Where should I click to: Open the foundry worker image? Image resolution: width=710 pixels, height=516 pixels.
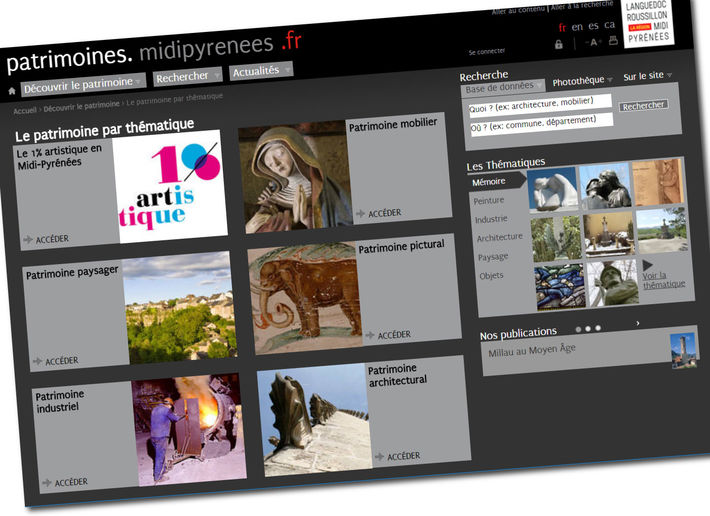(189, 430)
